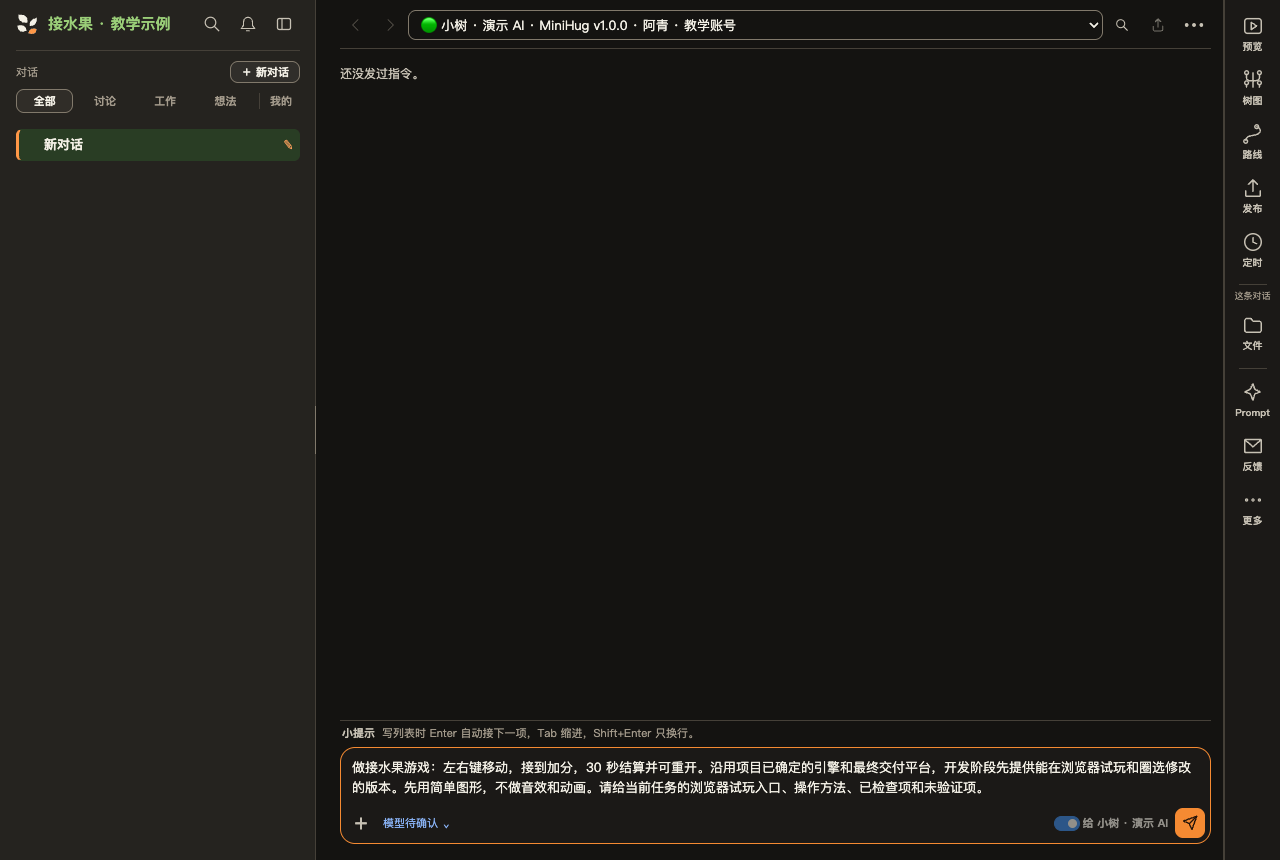Send the message with orange send button

click(x=1190, y=823)
